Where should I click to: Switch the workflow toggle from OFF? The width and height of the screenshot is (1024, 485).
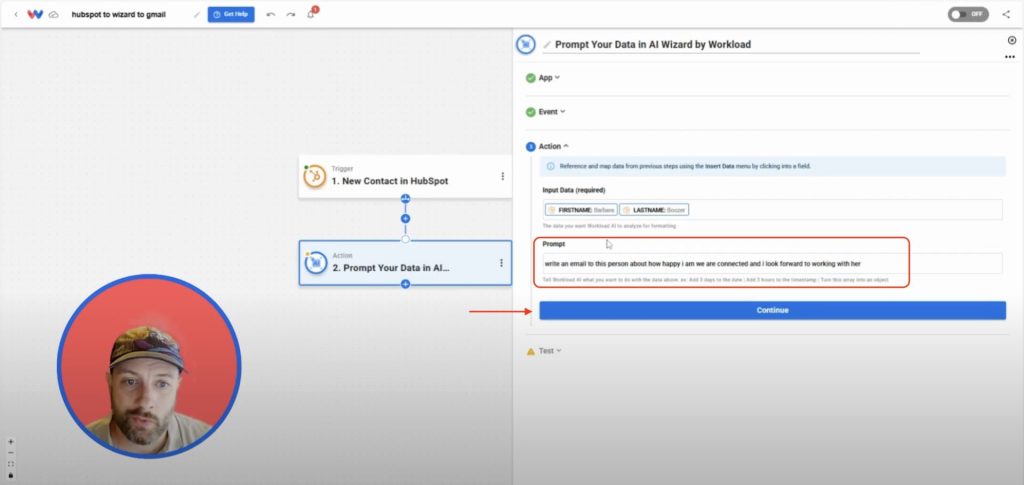(968, 14)
